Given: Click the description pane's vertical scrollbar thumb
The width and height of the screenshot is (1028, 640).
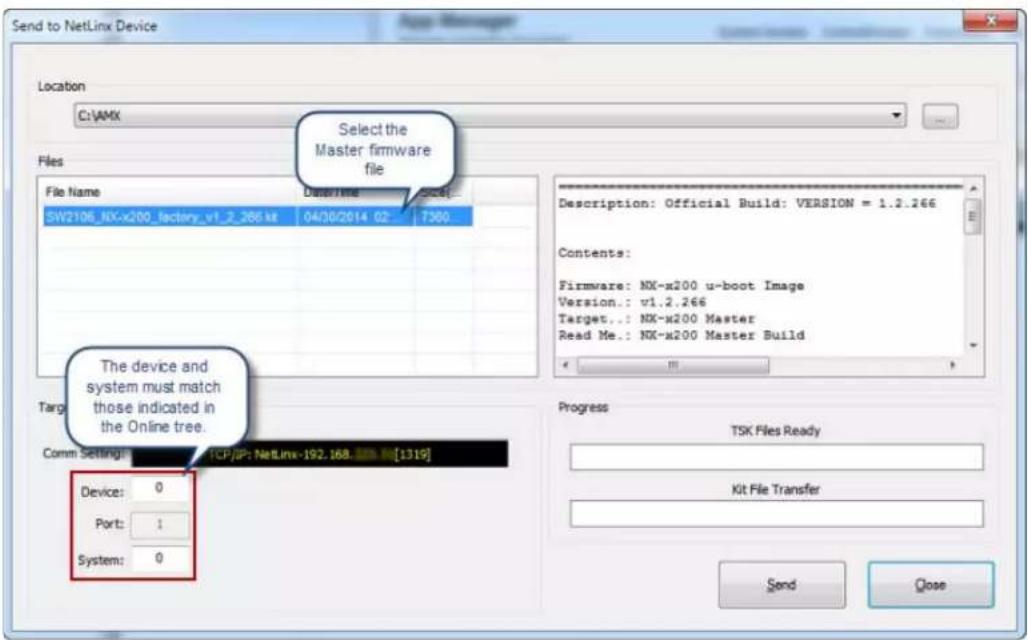Looking at the screenshot, I should tap(973, 217).
